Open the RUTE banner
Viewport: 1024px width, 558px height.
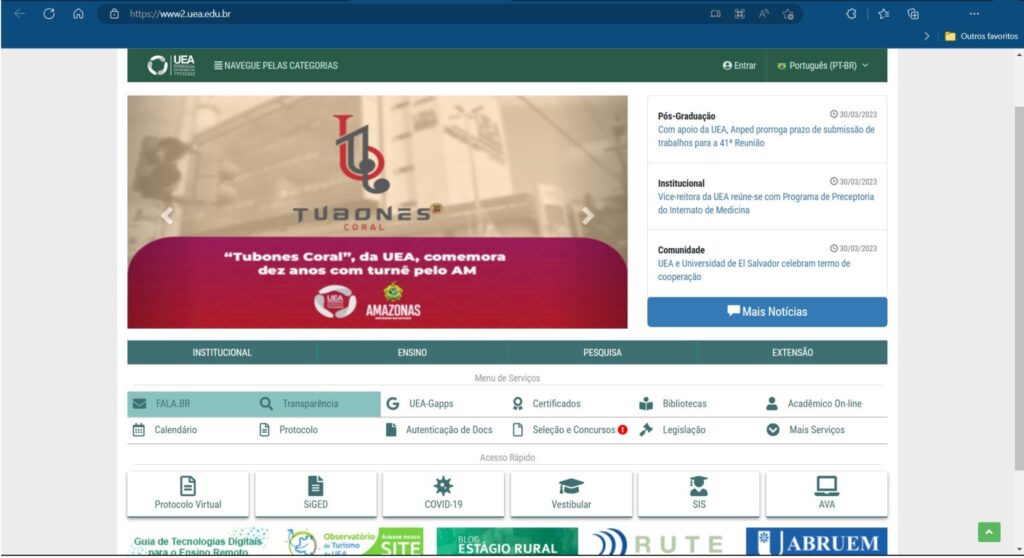659,542
